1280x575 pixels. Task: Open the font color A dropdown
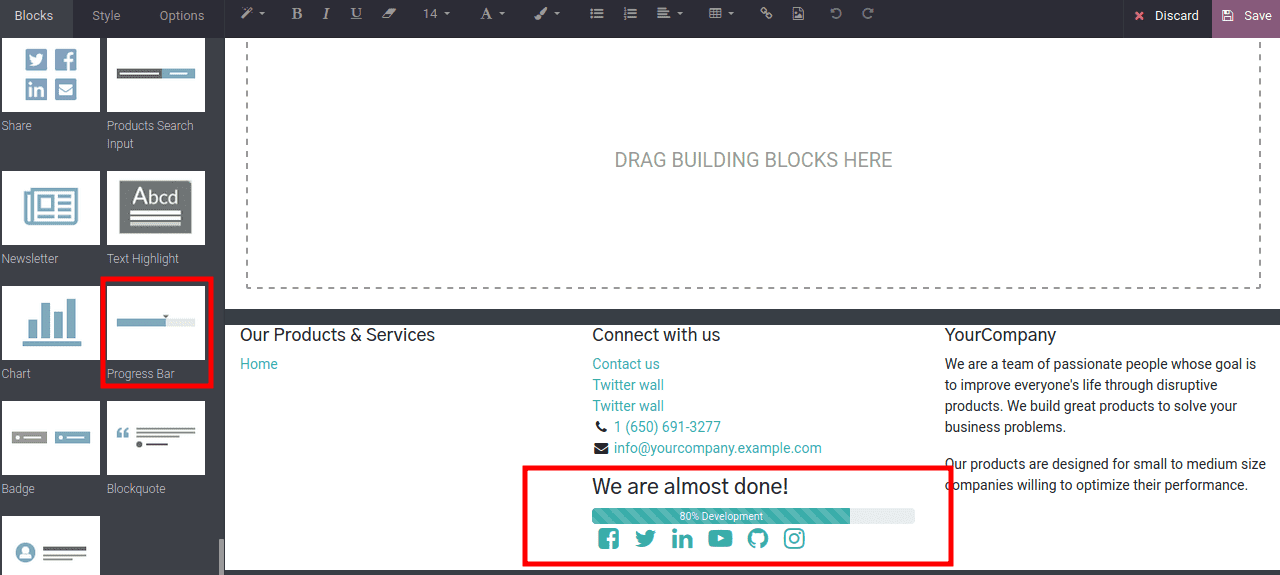pos(492,14)
